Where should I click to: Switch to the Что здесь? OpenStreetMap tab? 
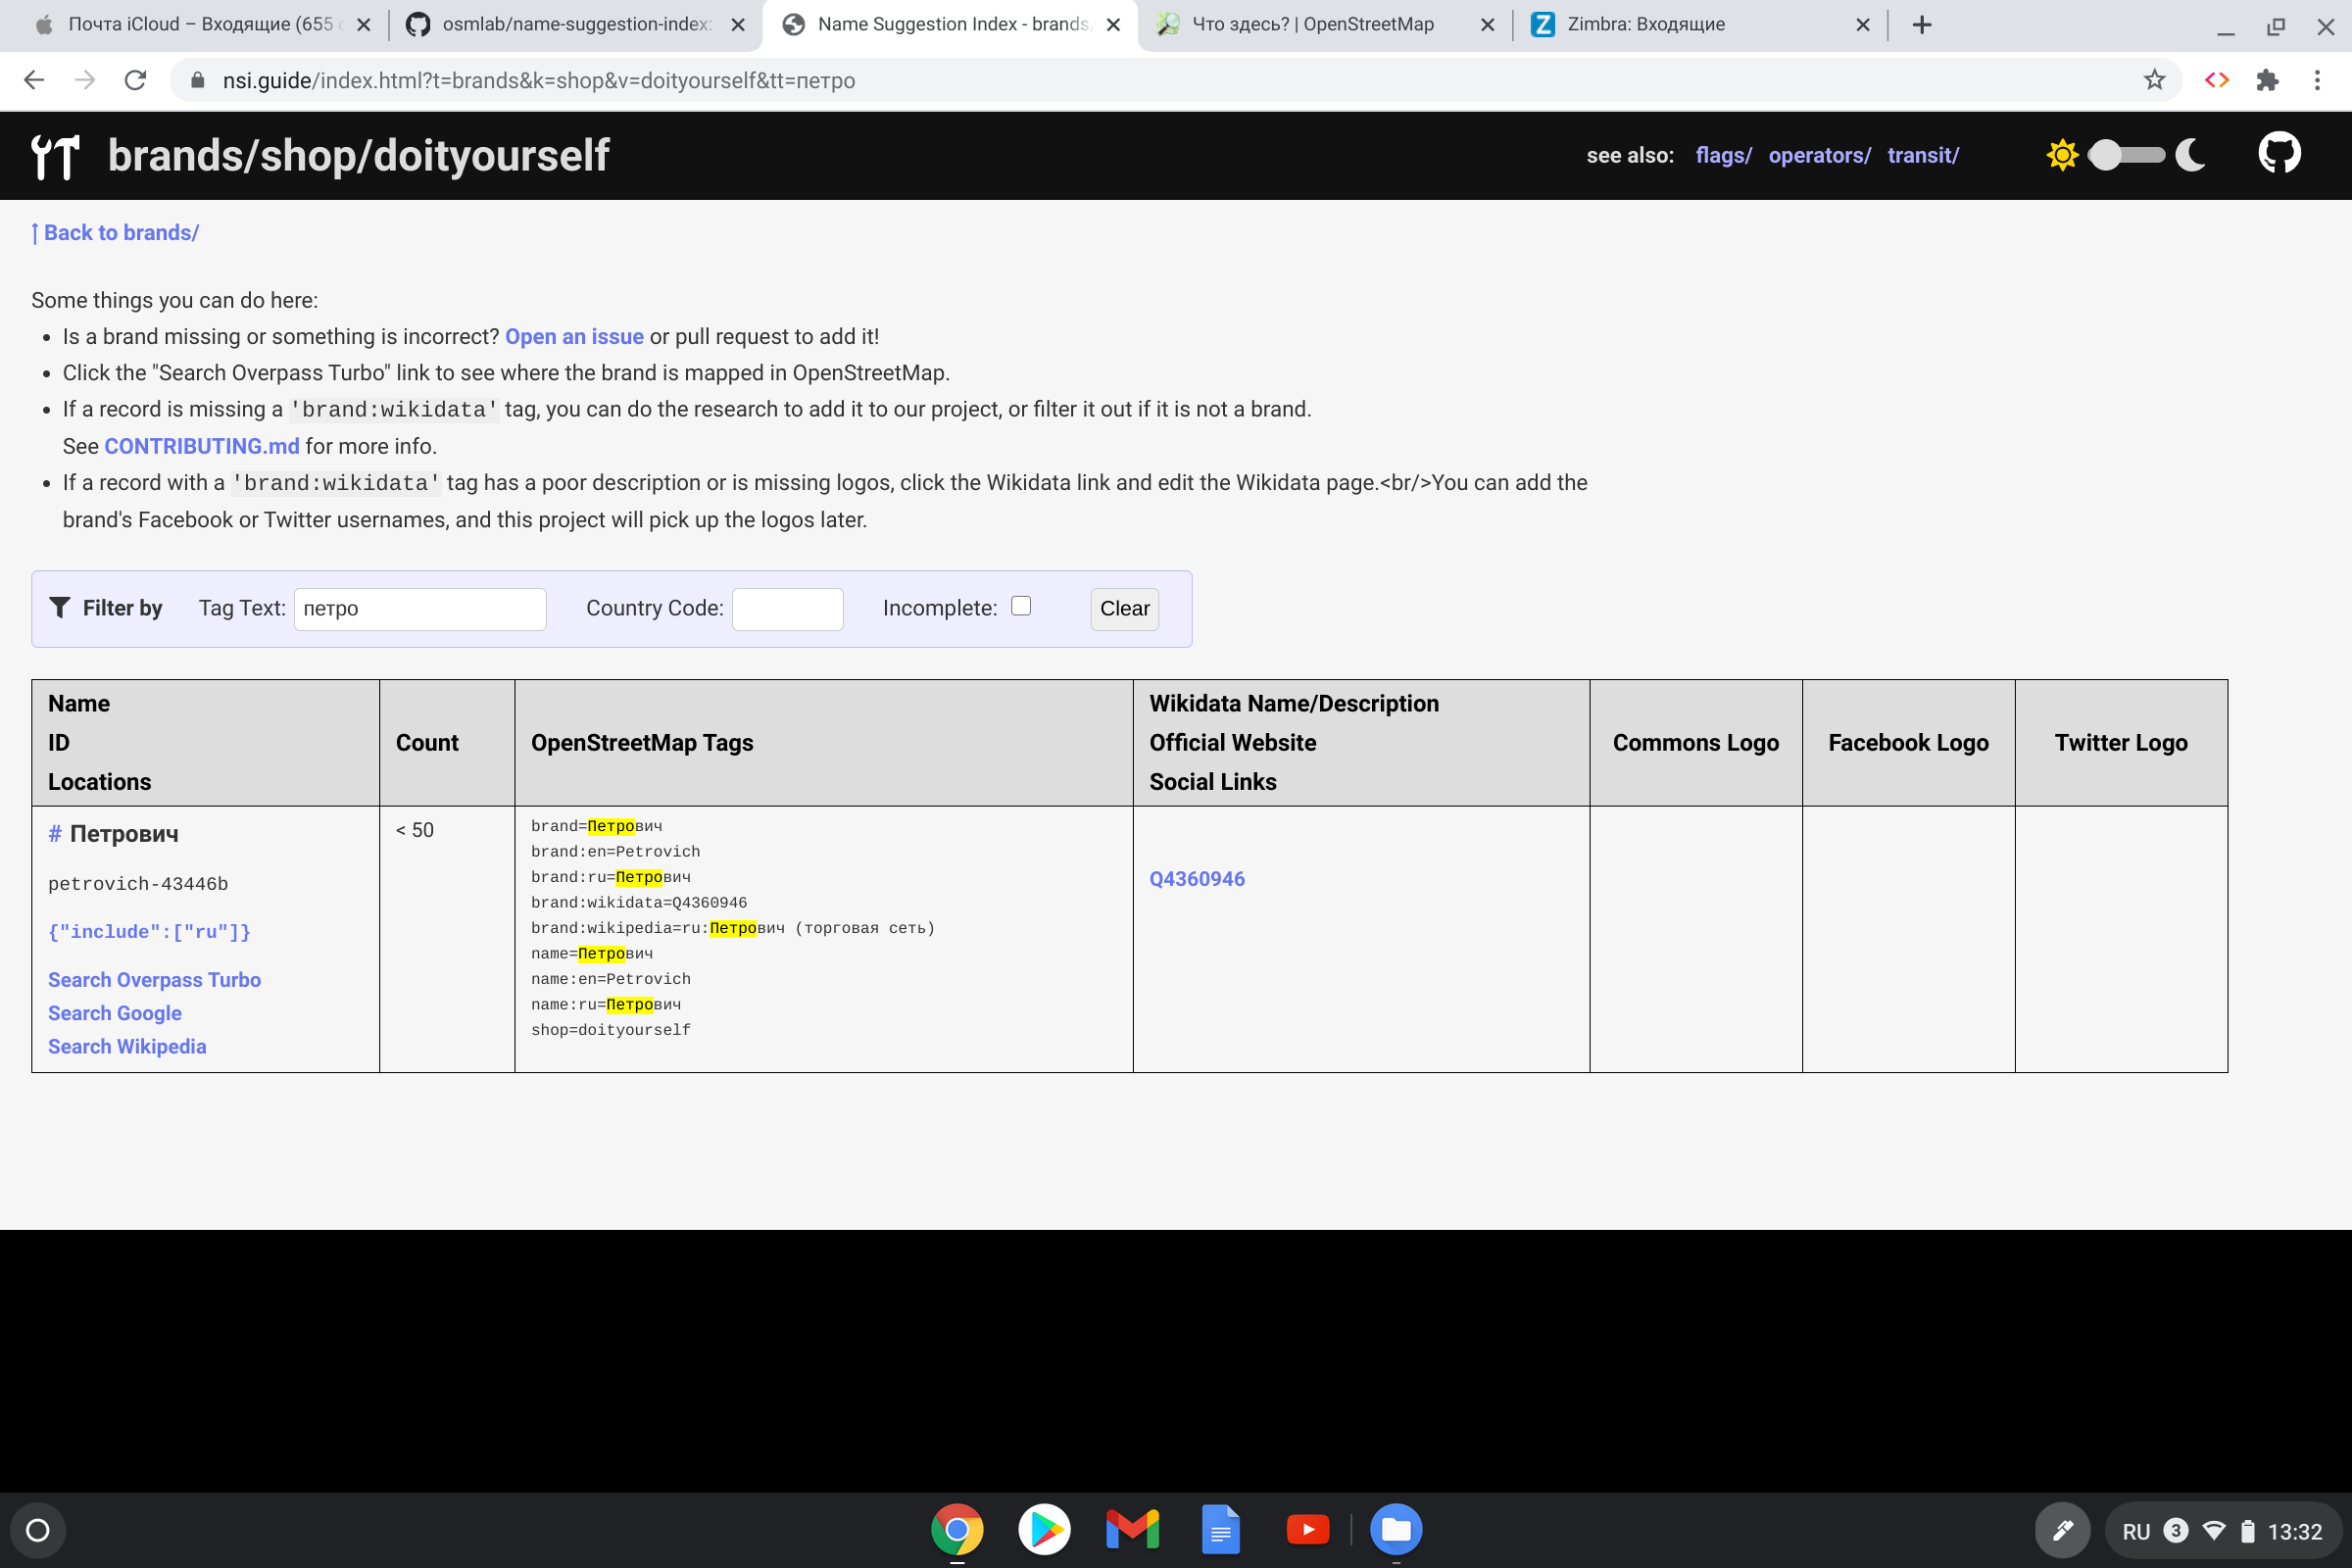[x=1325, y=25]
